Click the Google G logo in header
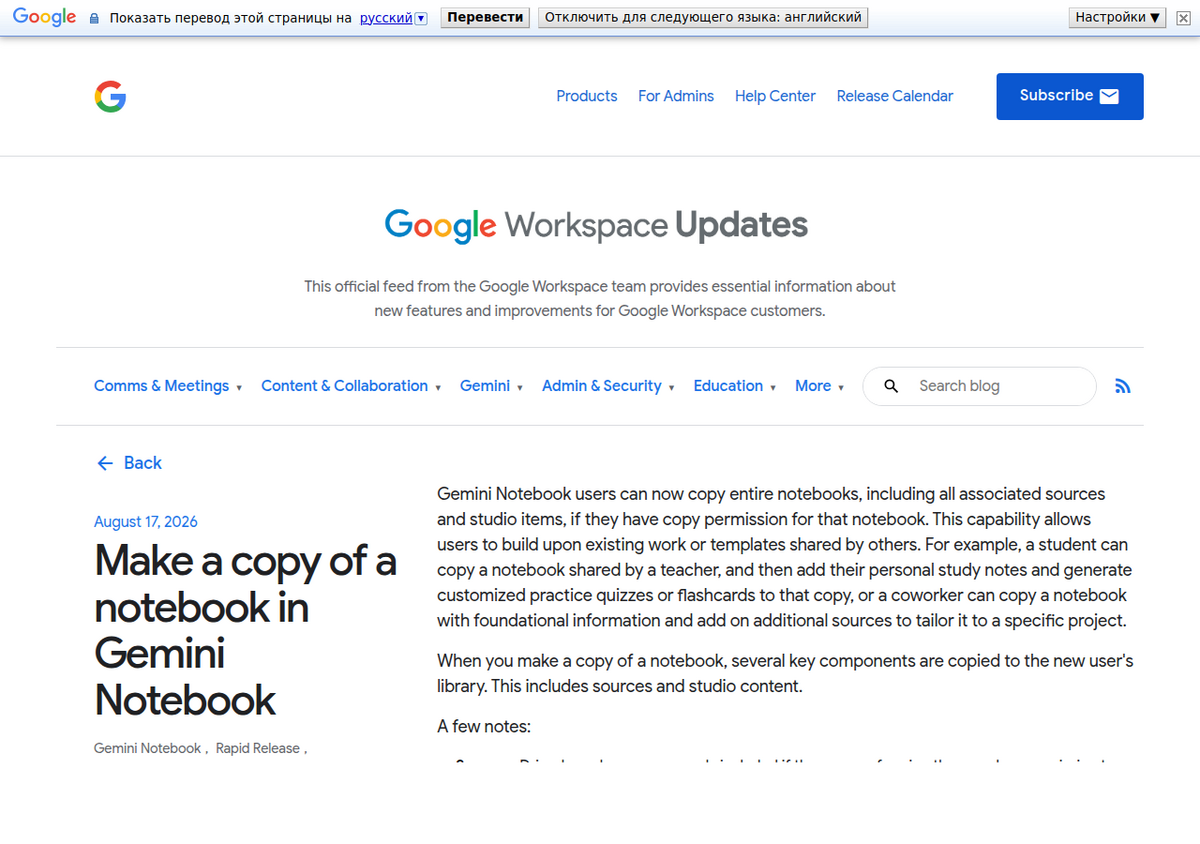Screen dimensions: 1200x844 coord(110,96)
